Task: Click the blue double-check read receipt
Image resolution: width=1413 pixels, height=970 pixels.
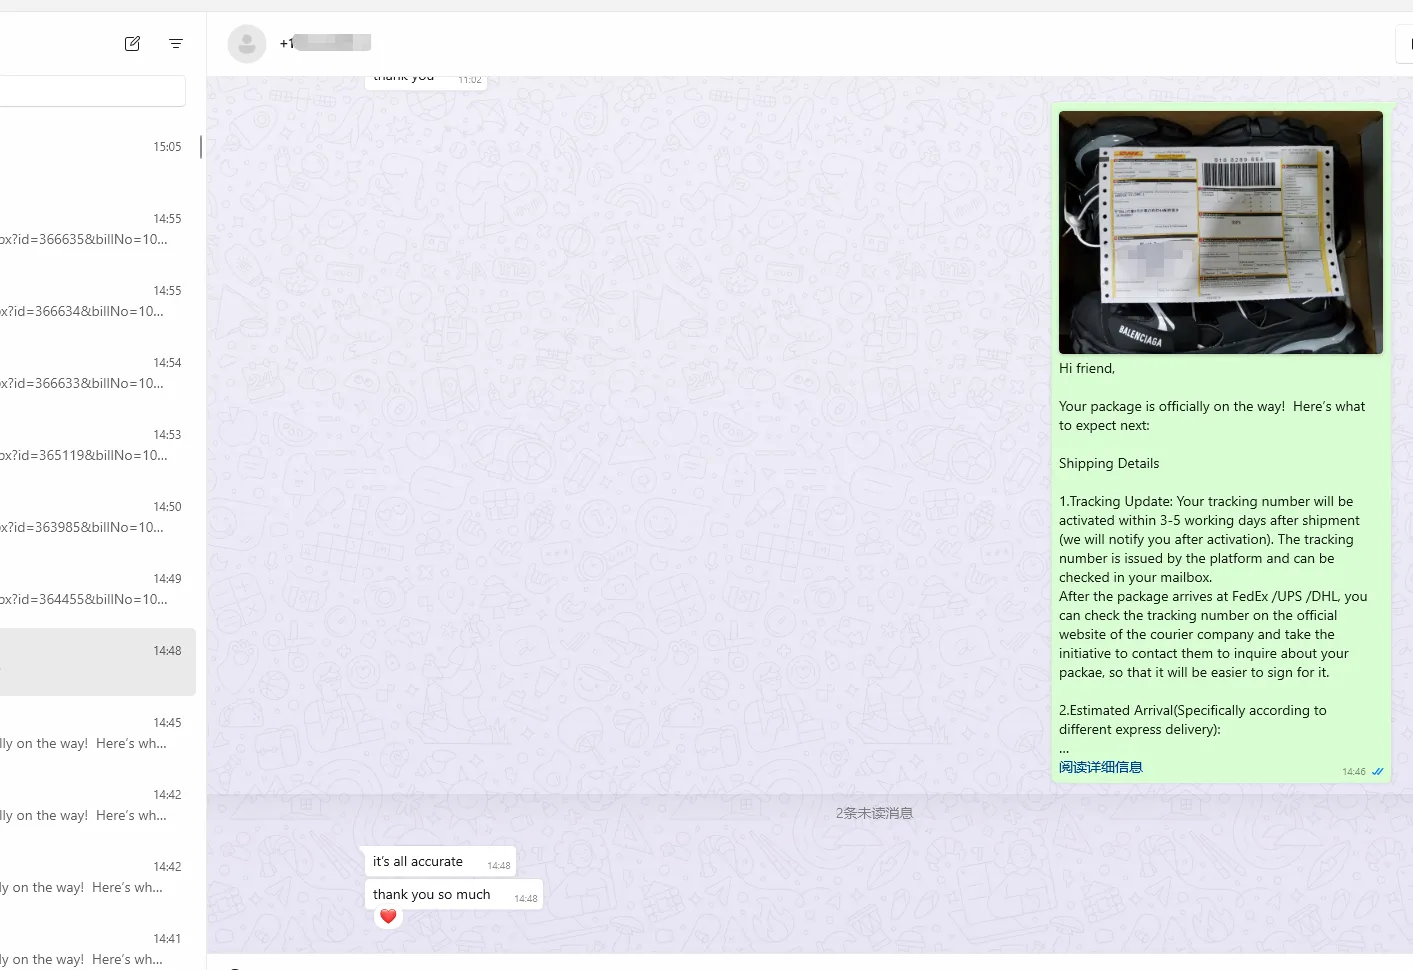Action: pyautogui.click(x=1377, y=772)
